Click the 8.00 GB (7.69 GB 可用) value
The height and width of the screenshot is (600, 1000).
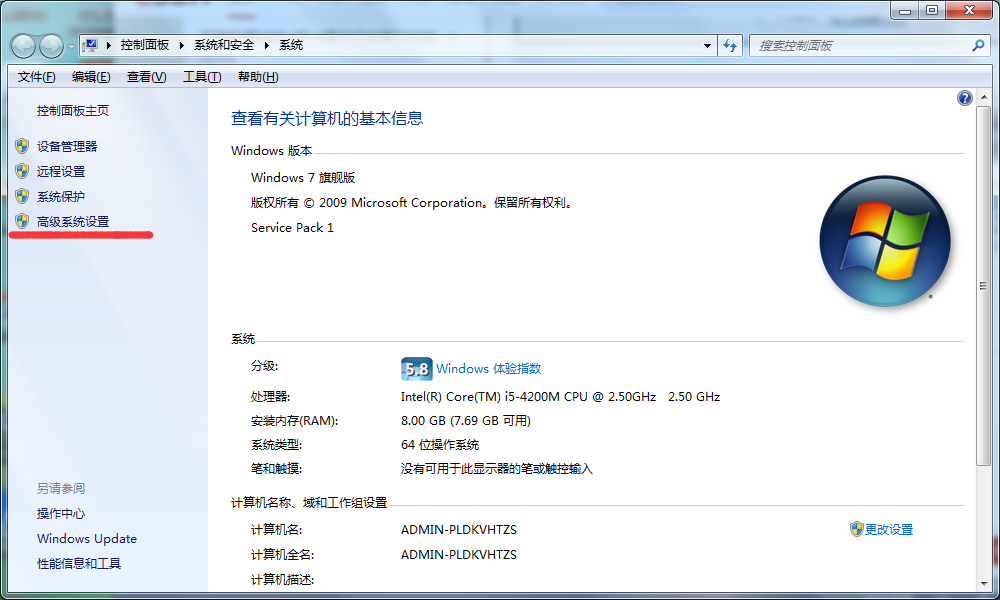tap(466, 421)
